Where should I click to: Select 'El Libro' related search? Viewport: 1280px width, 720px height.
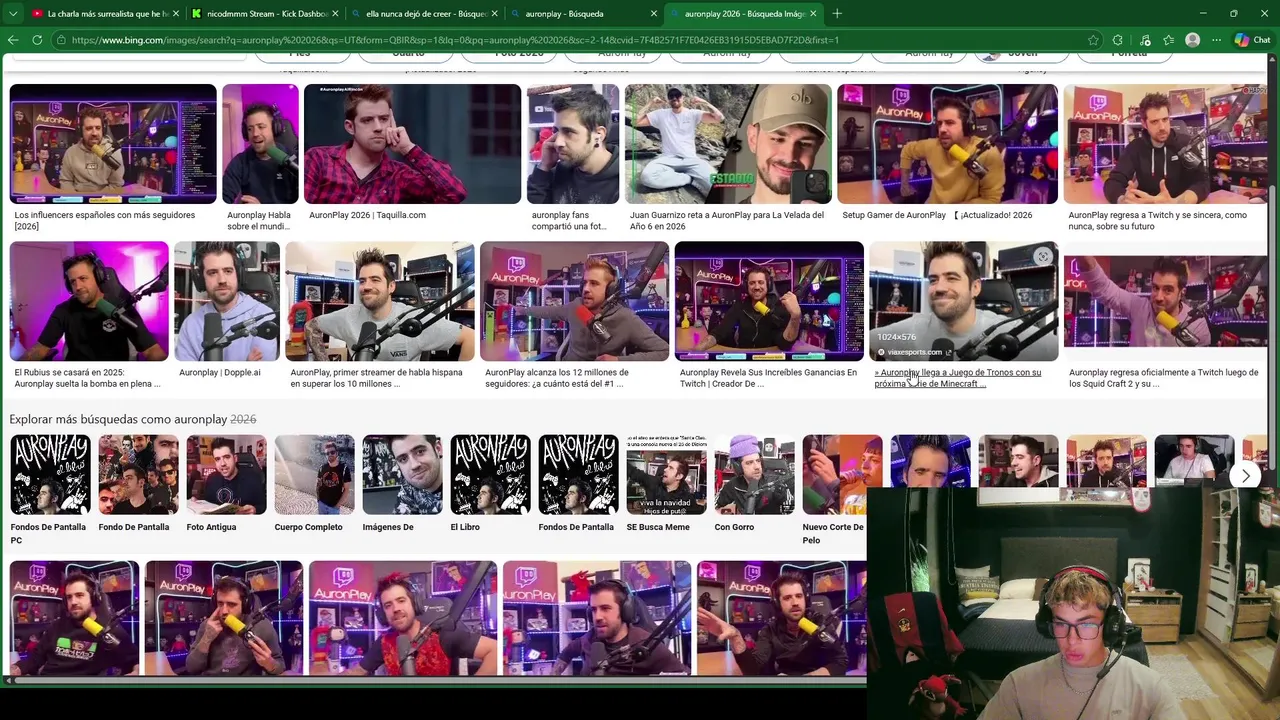(x=490, y=484)
